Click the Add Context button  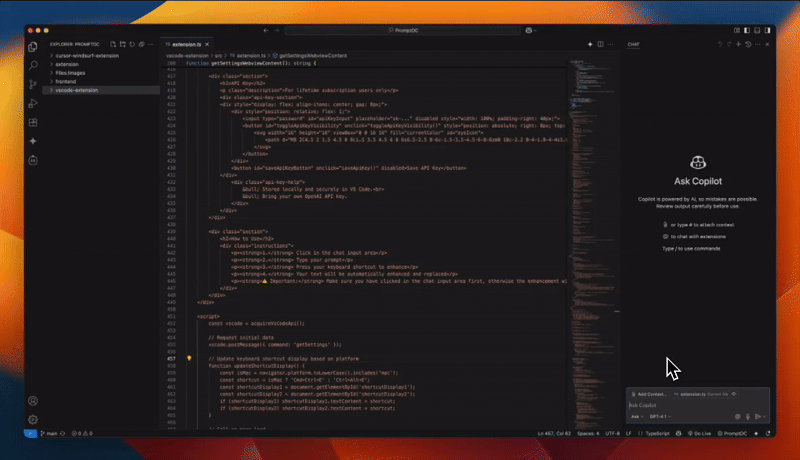click(x=649, y=394)
